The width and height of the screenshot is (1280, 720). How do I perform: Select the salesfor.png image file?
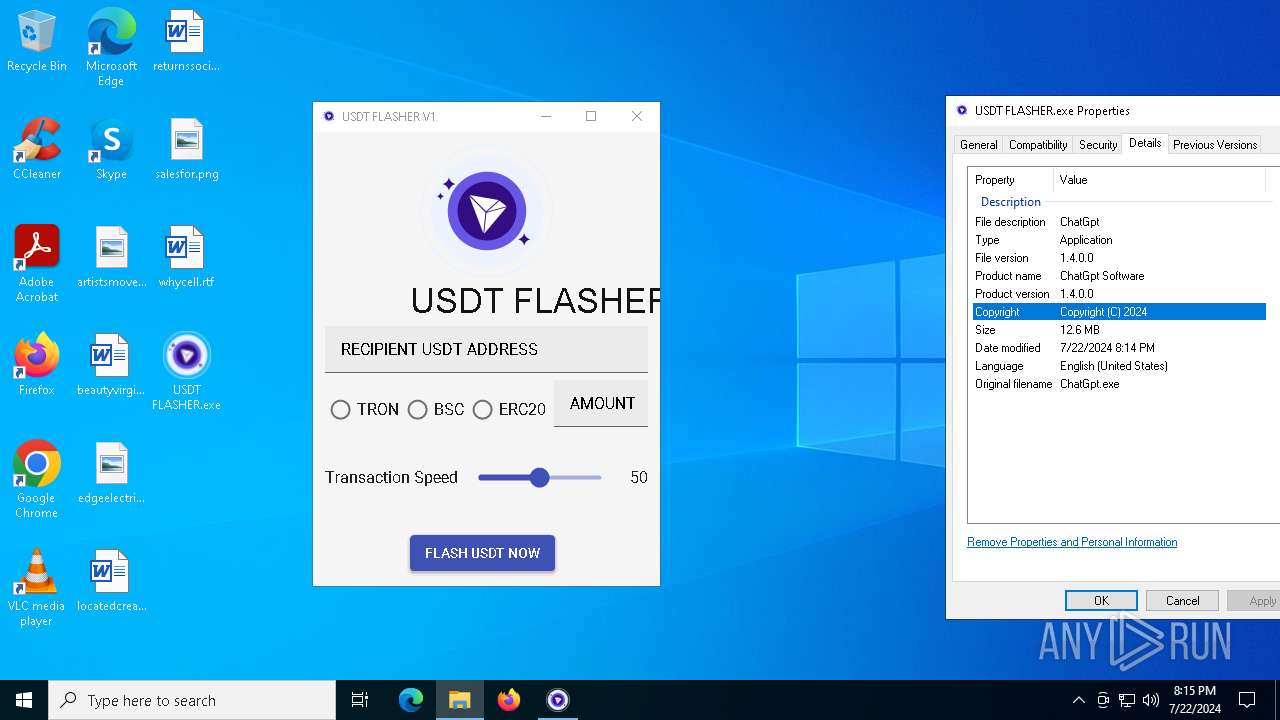pos(186,150)
